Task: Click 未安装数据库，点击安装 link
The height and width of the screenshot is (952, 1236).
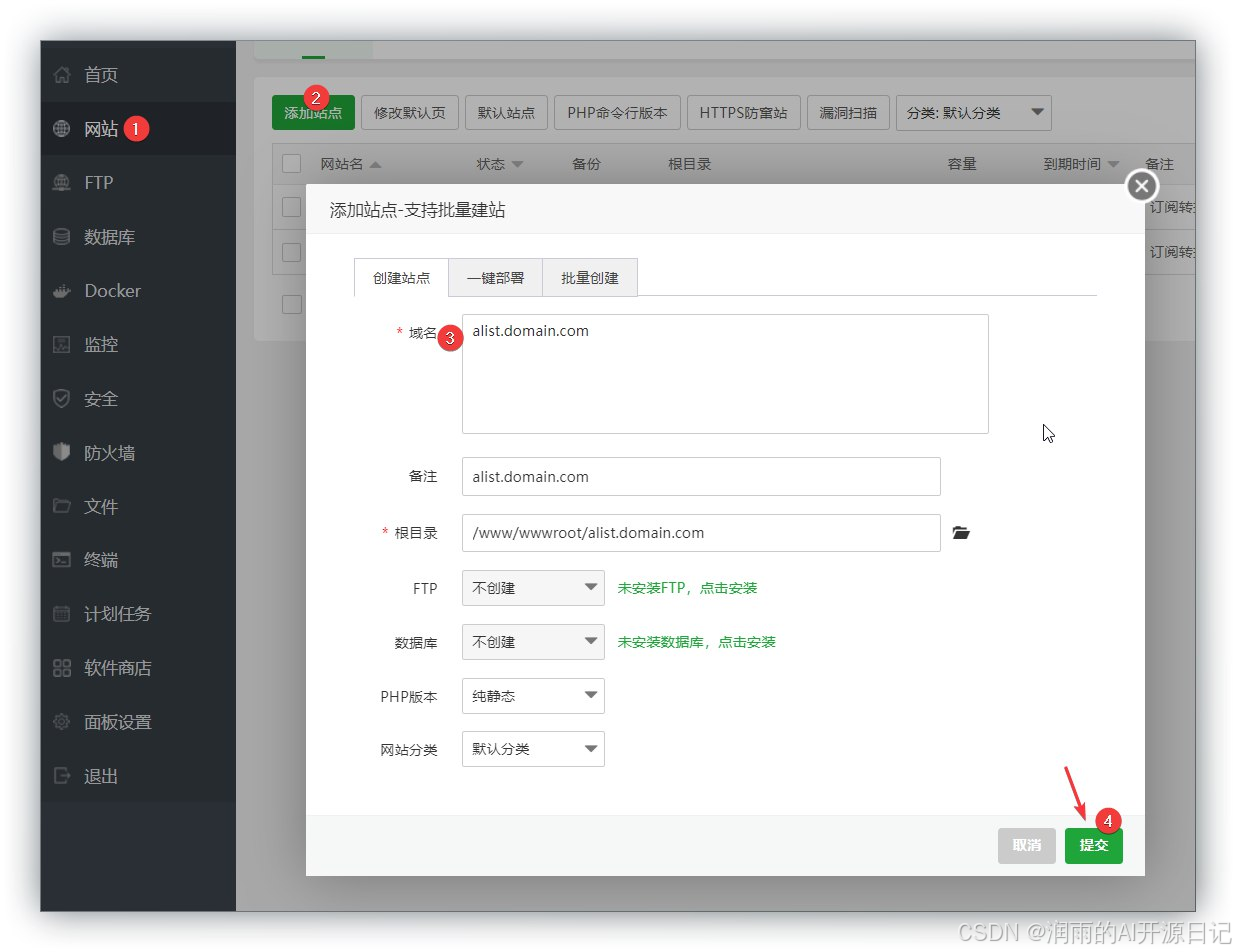Action: (x=697, y=642)
